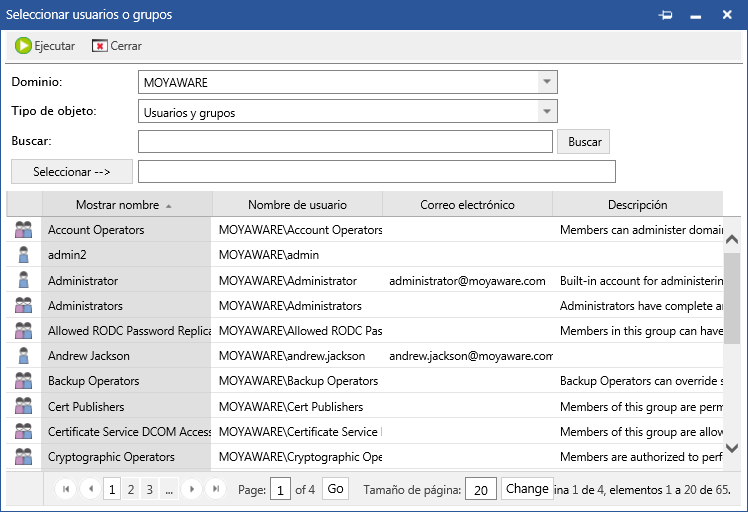Select page 3 in the pager
Image resolution: width=748 pixels, height=512 pixels.
point(150,489)
